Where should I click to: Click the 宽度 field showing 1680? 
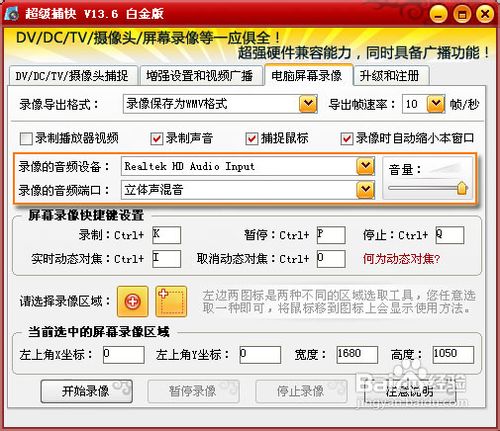pyautogui.click(x=357, y=355)
